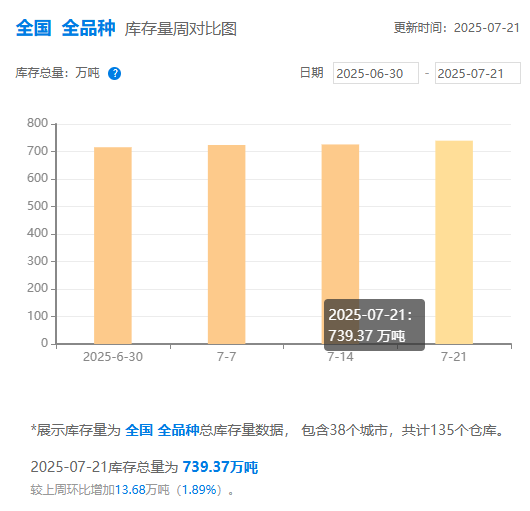Click the 全品种 link in footnote text
Image resolution: width=530 pixels, height=511 pixels.
coord(178,431)
